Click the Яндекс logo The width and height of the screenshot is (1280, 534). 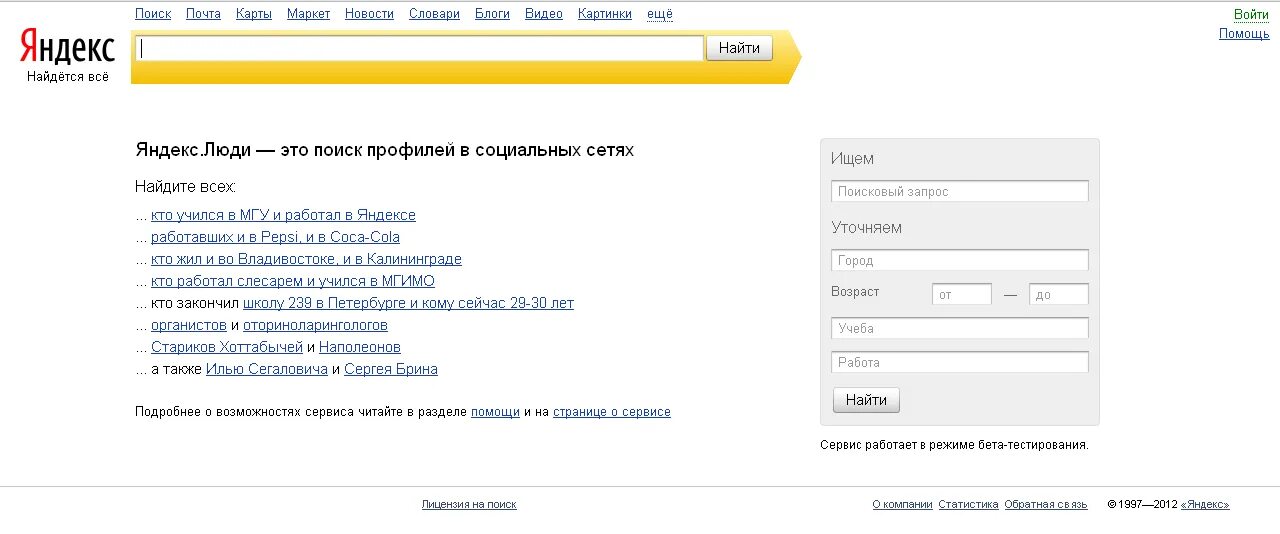[x=67, y=48]
